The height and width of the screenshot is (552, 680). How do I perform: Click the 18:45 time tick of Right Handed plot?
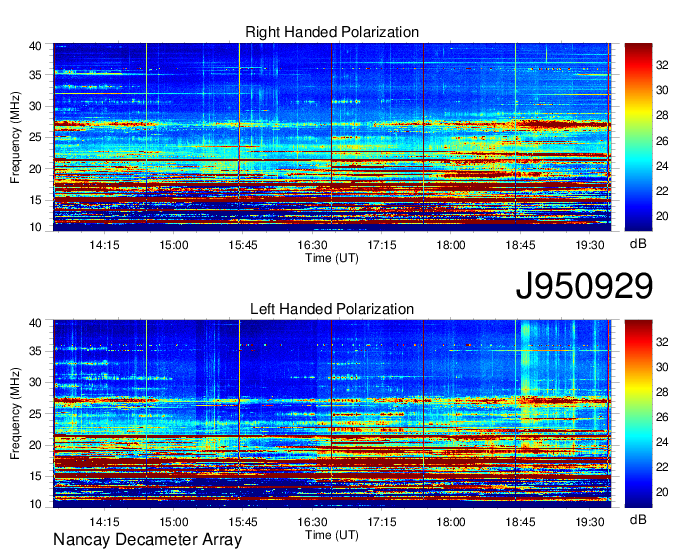[520, 245]
